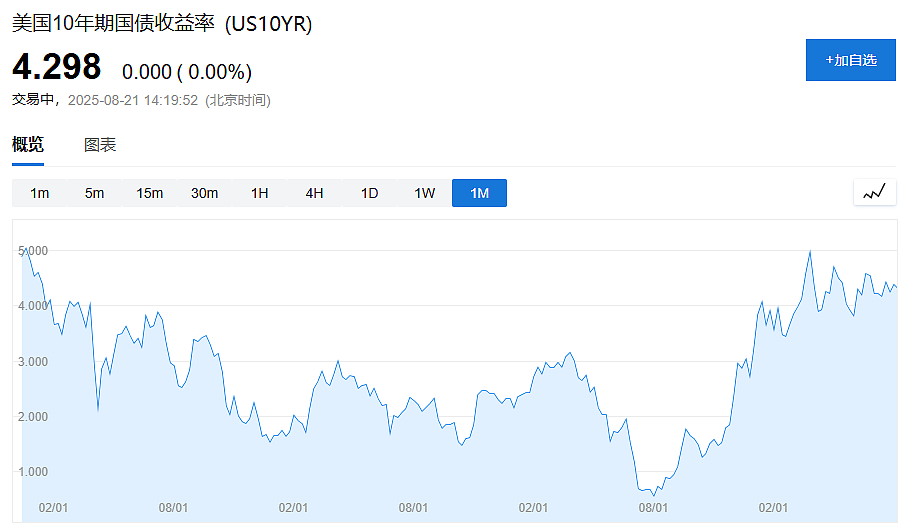Set chart to 4H interval
912x530 pixels.
pos(314,193)
